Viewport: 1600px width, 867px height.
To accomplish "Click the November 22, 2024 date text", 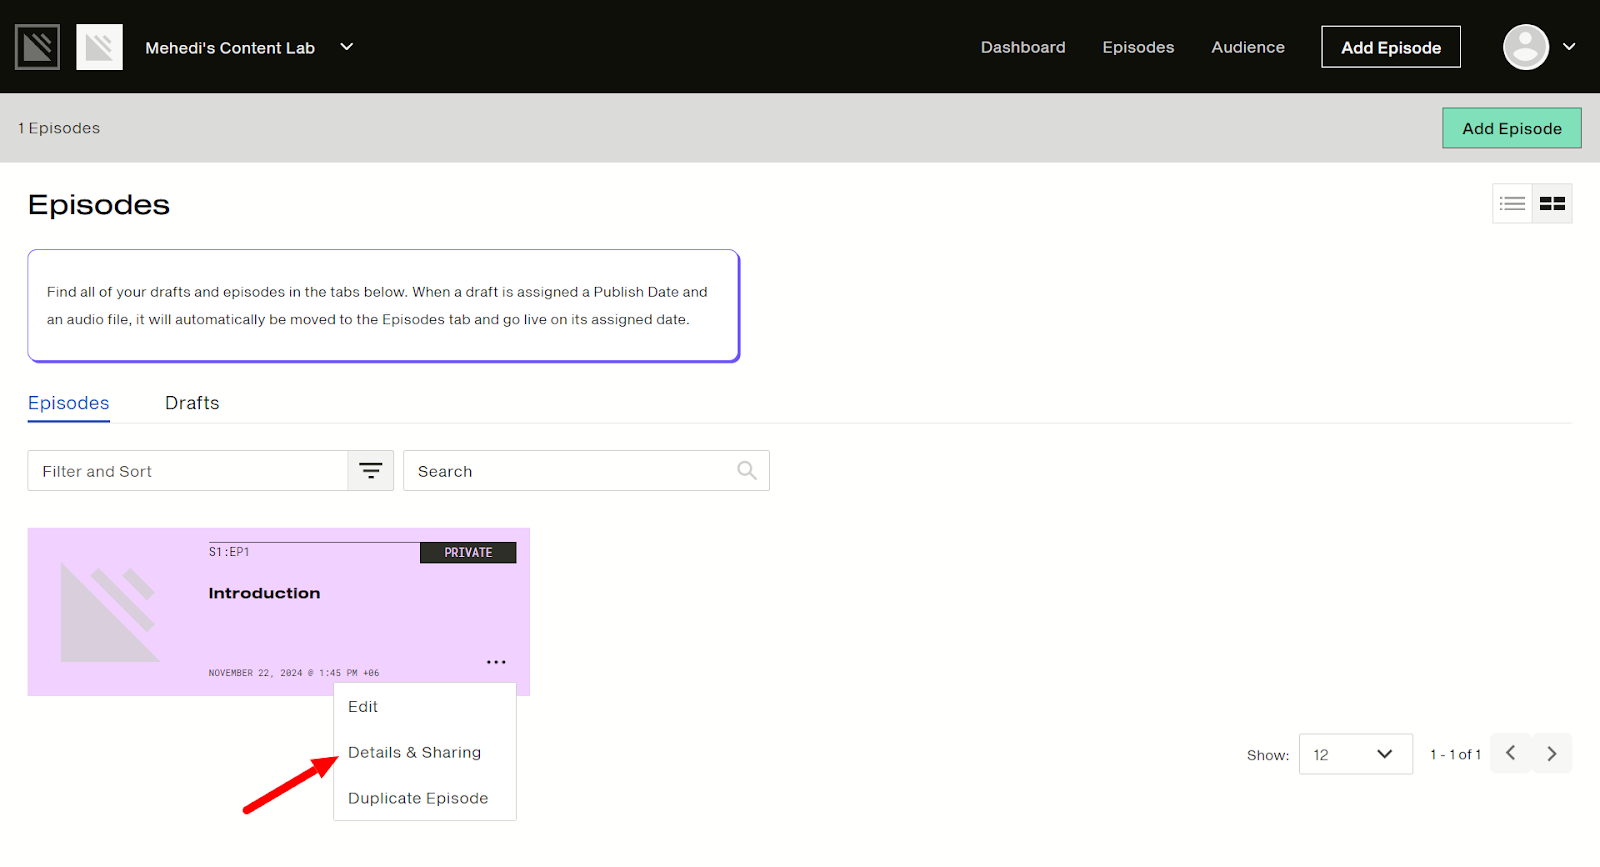I will tap(294, 673).
